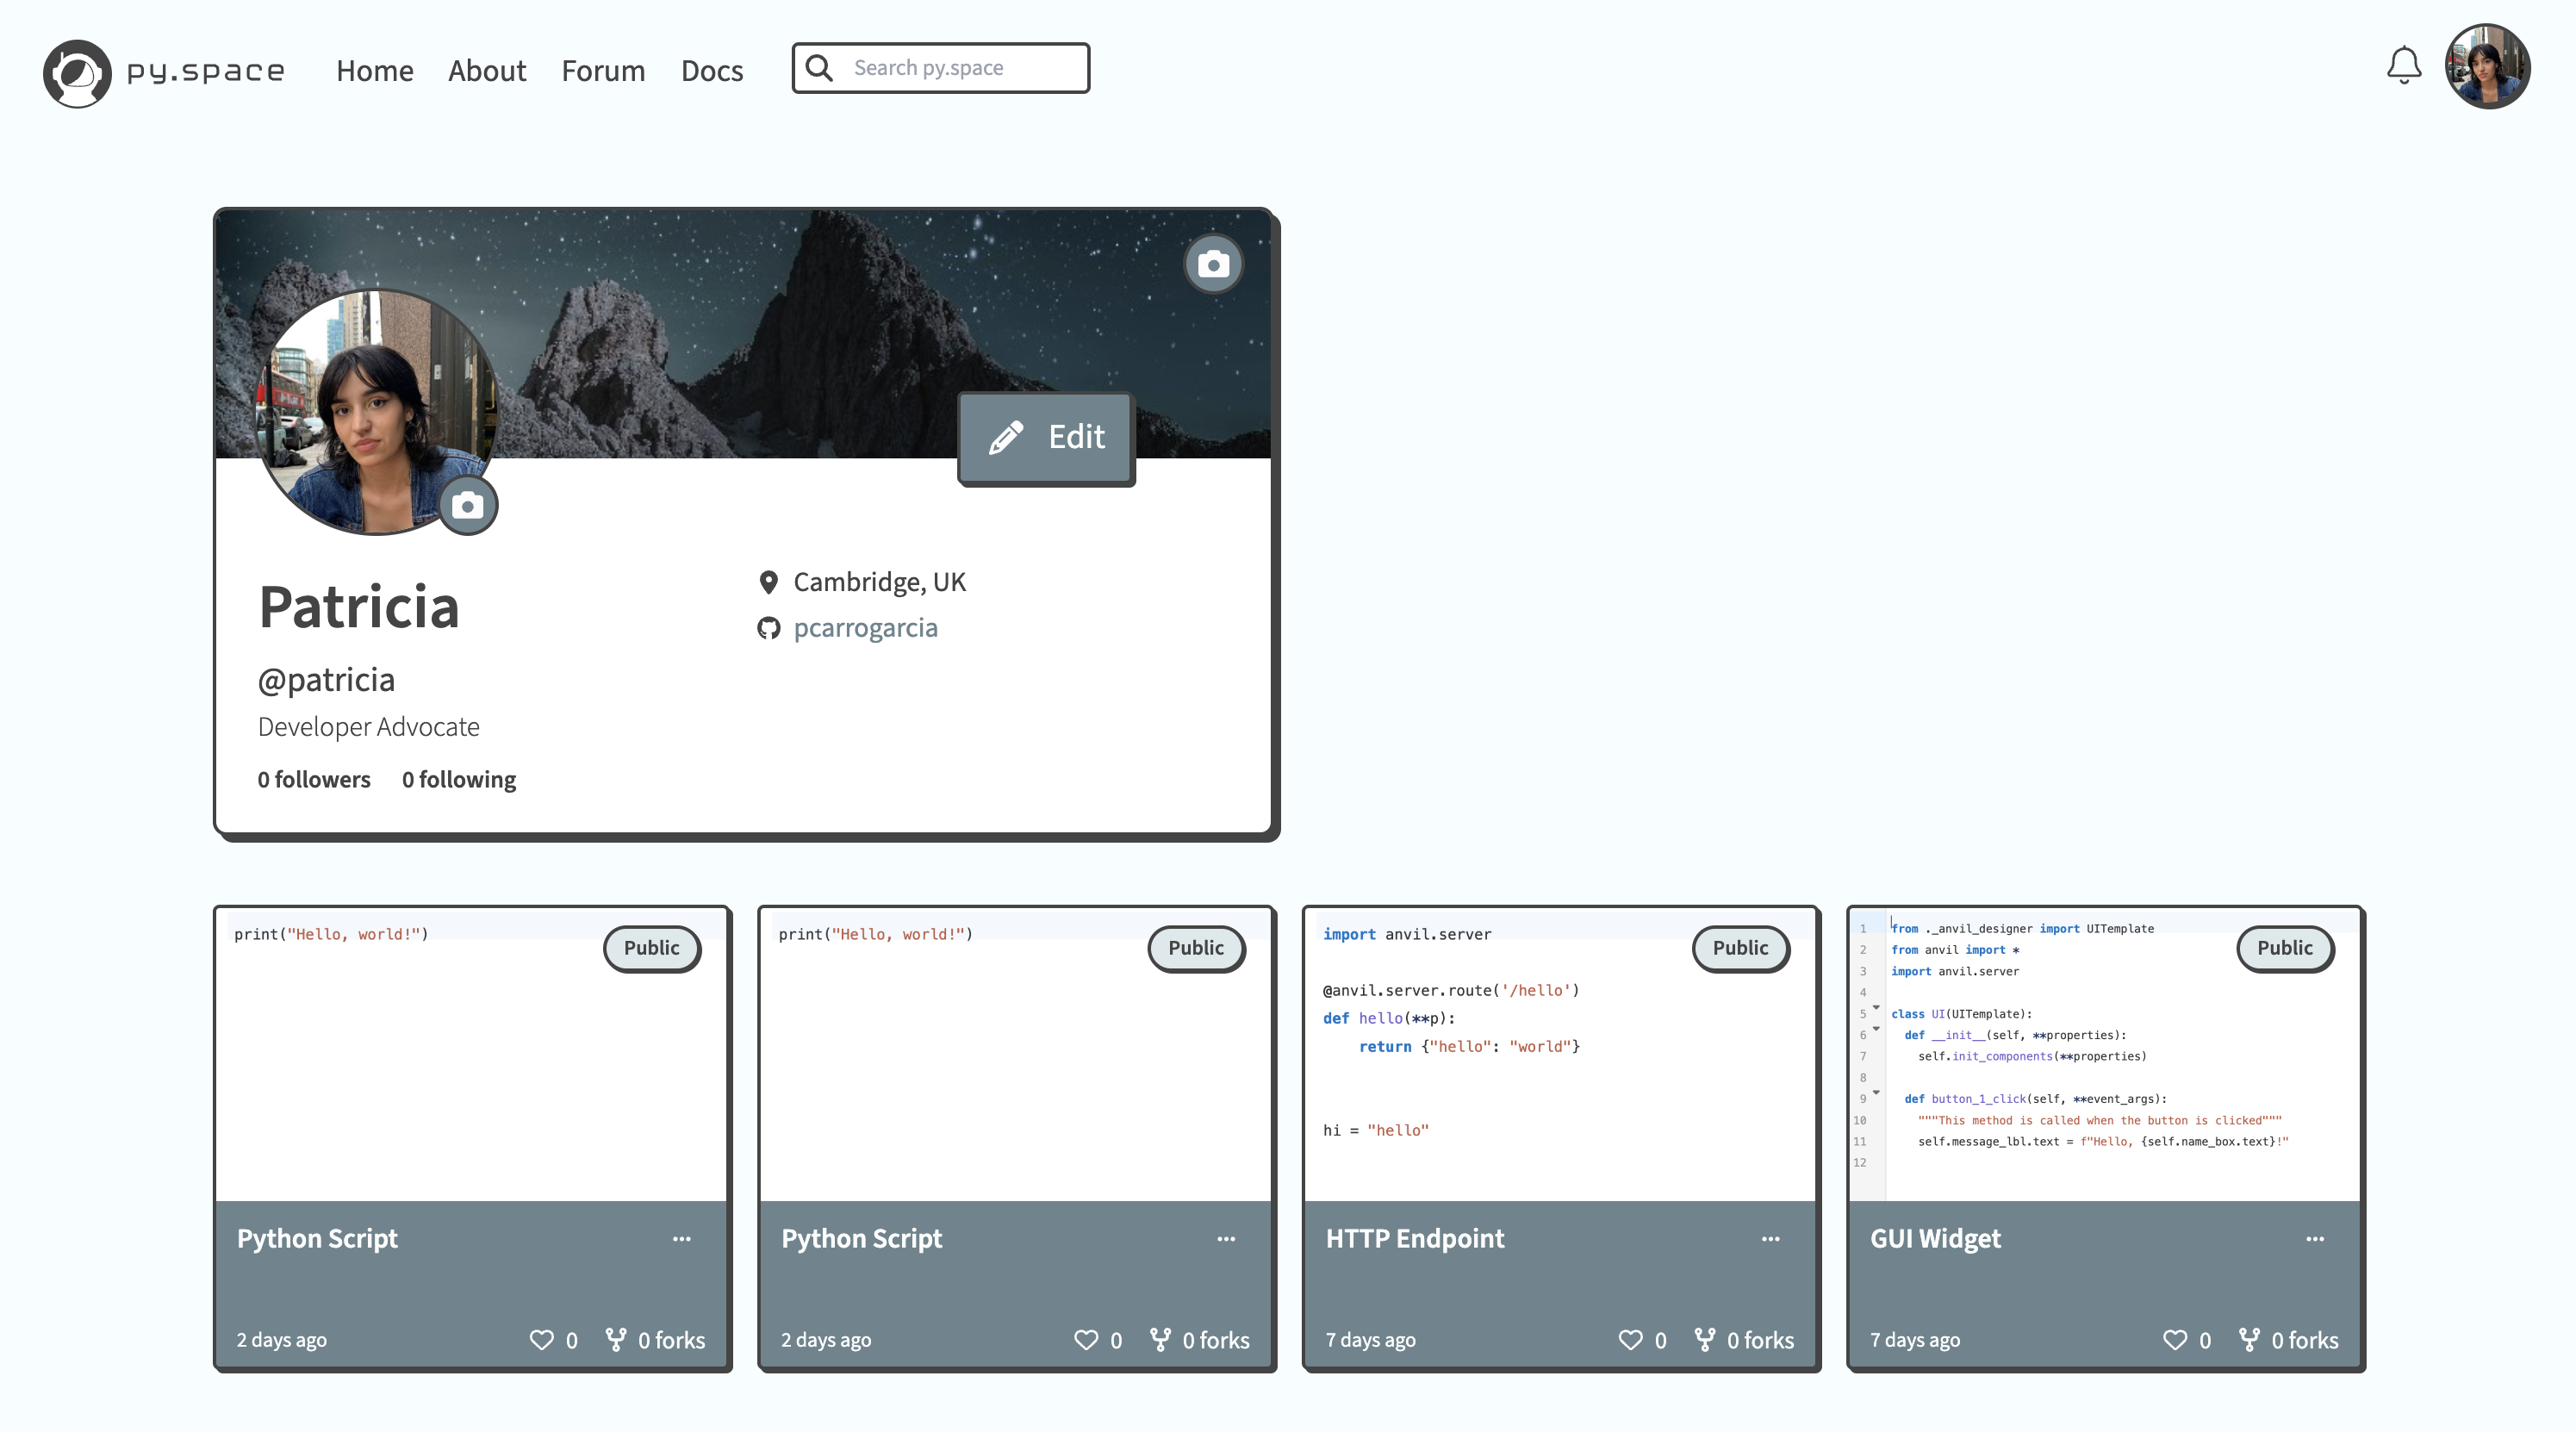
Task: Click the "Developer Advocate" bio text
Action: coord(369,727)
